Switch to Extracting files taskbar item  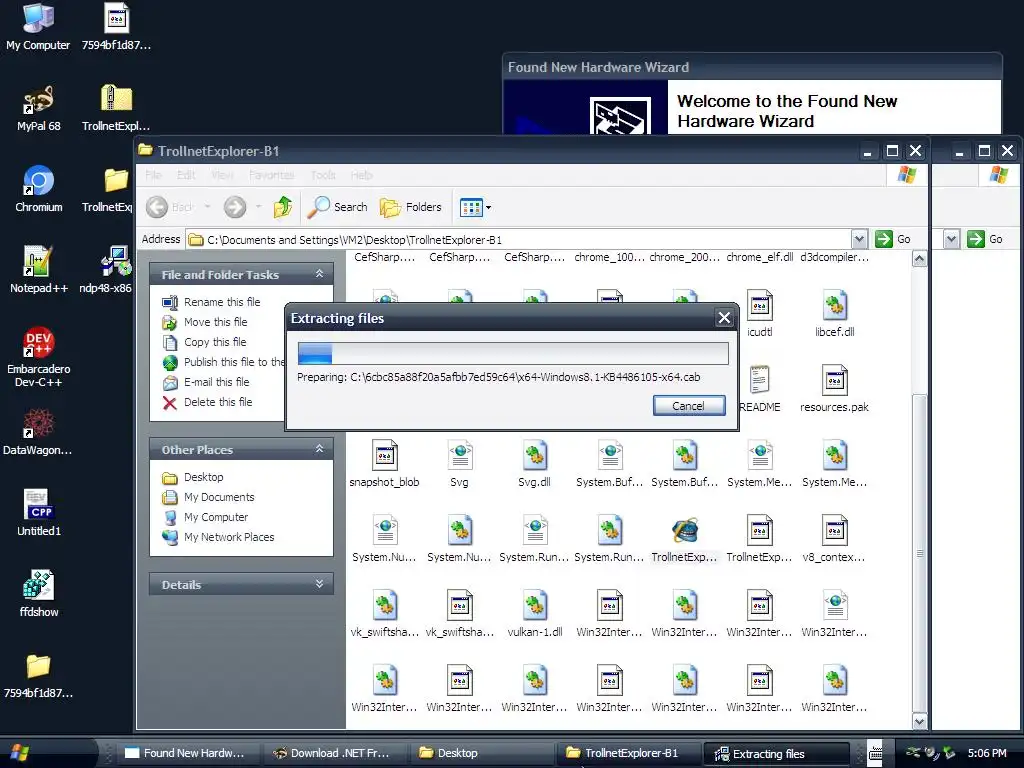(x=775, y=754)
